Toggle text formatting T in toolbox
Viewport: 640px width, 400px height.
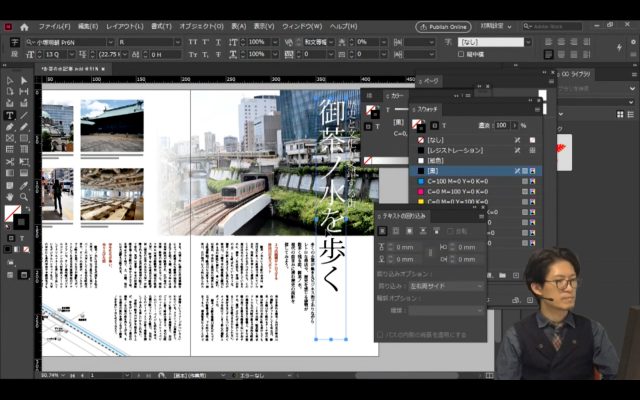point(22,238)
